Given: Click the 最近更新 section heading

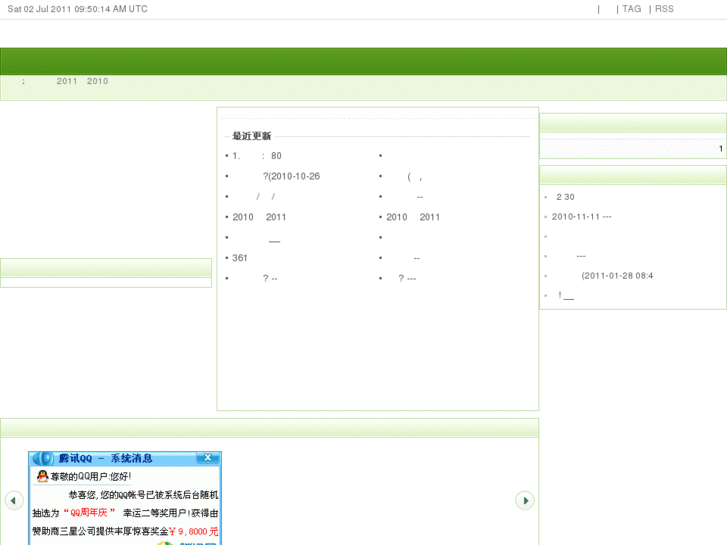Looking at the screenshot, I should [251, 136].
